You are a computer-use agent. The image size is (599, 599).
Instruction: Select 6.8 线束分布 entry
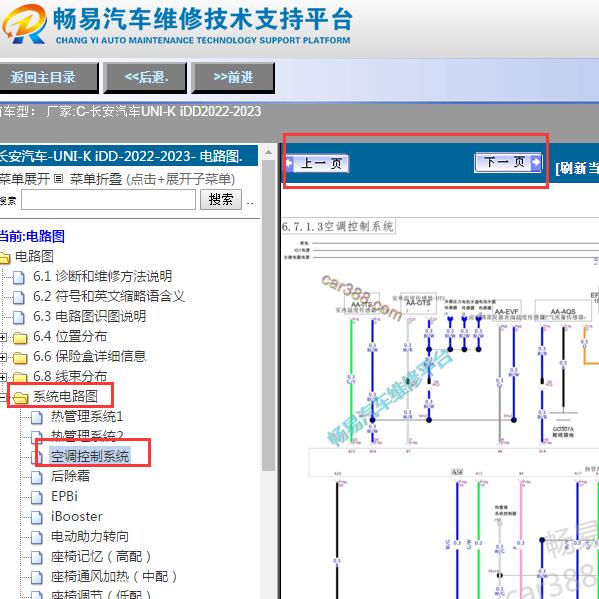70,376
